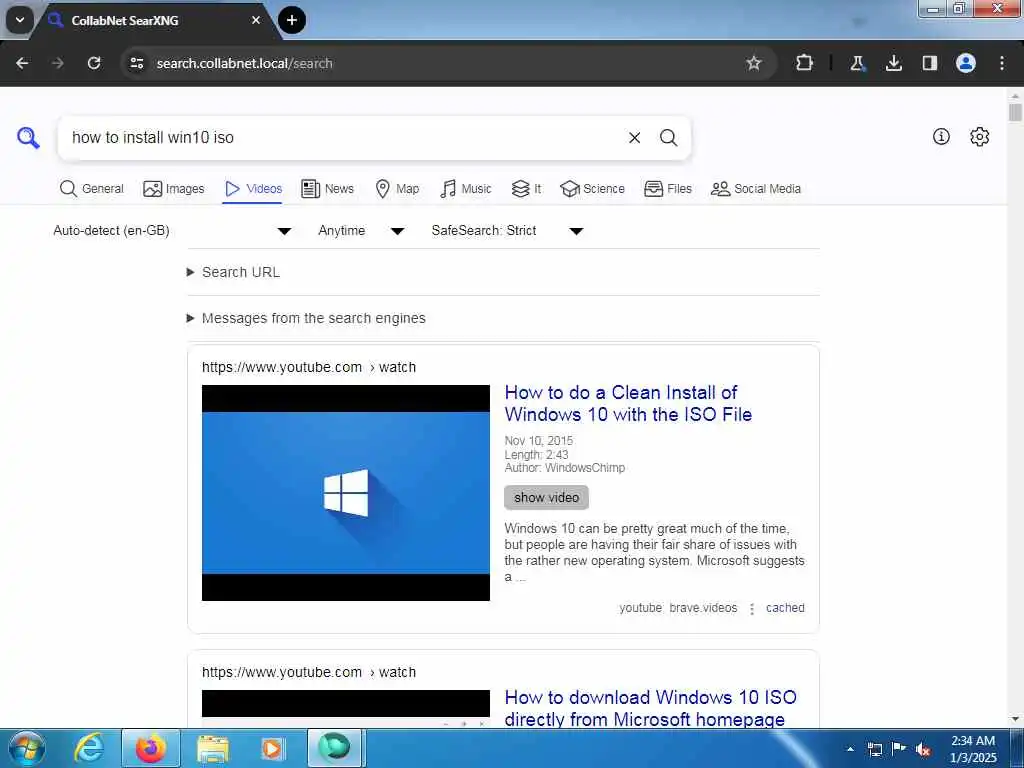Launch Internet Explorer from taskbar

click(x=88, y=748)
